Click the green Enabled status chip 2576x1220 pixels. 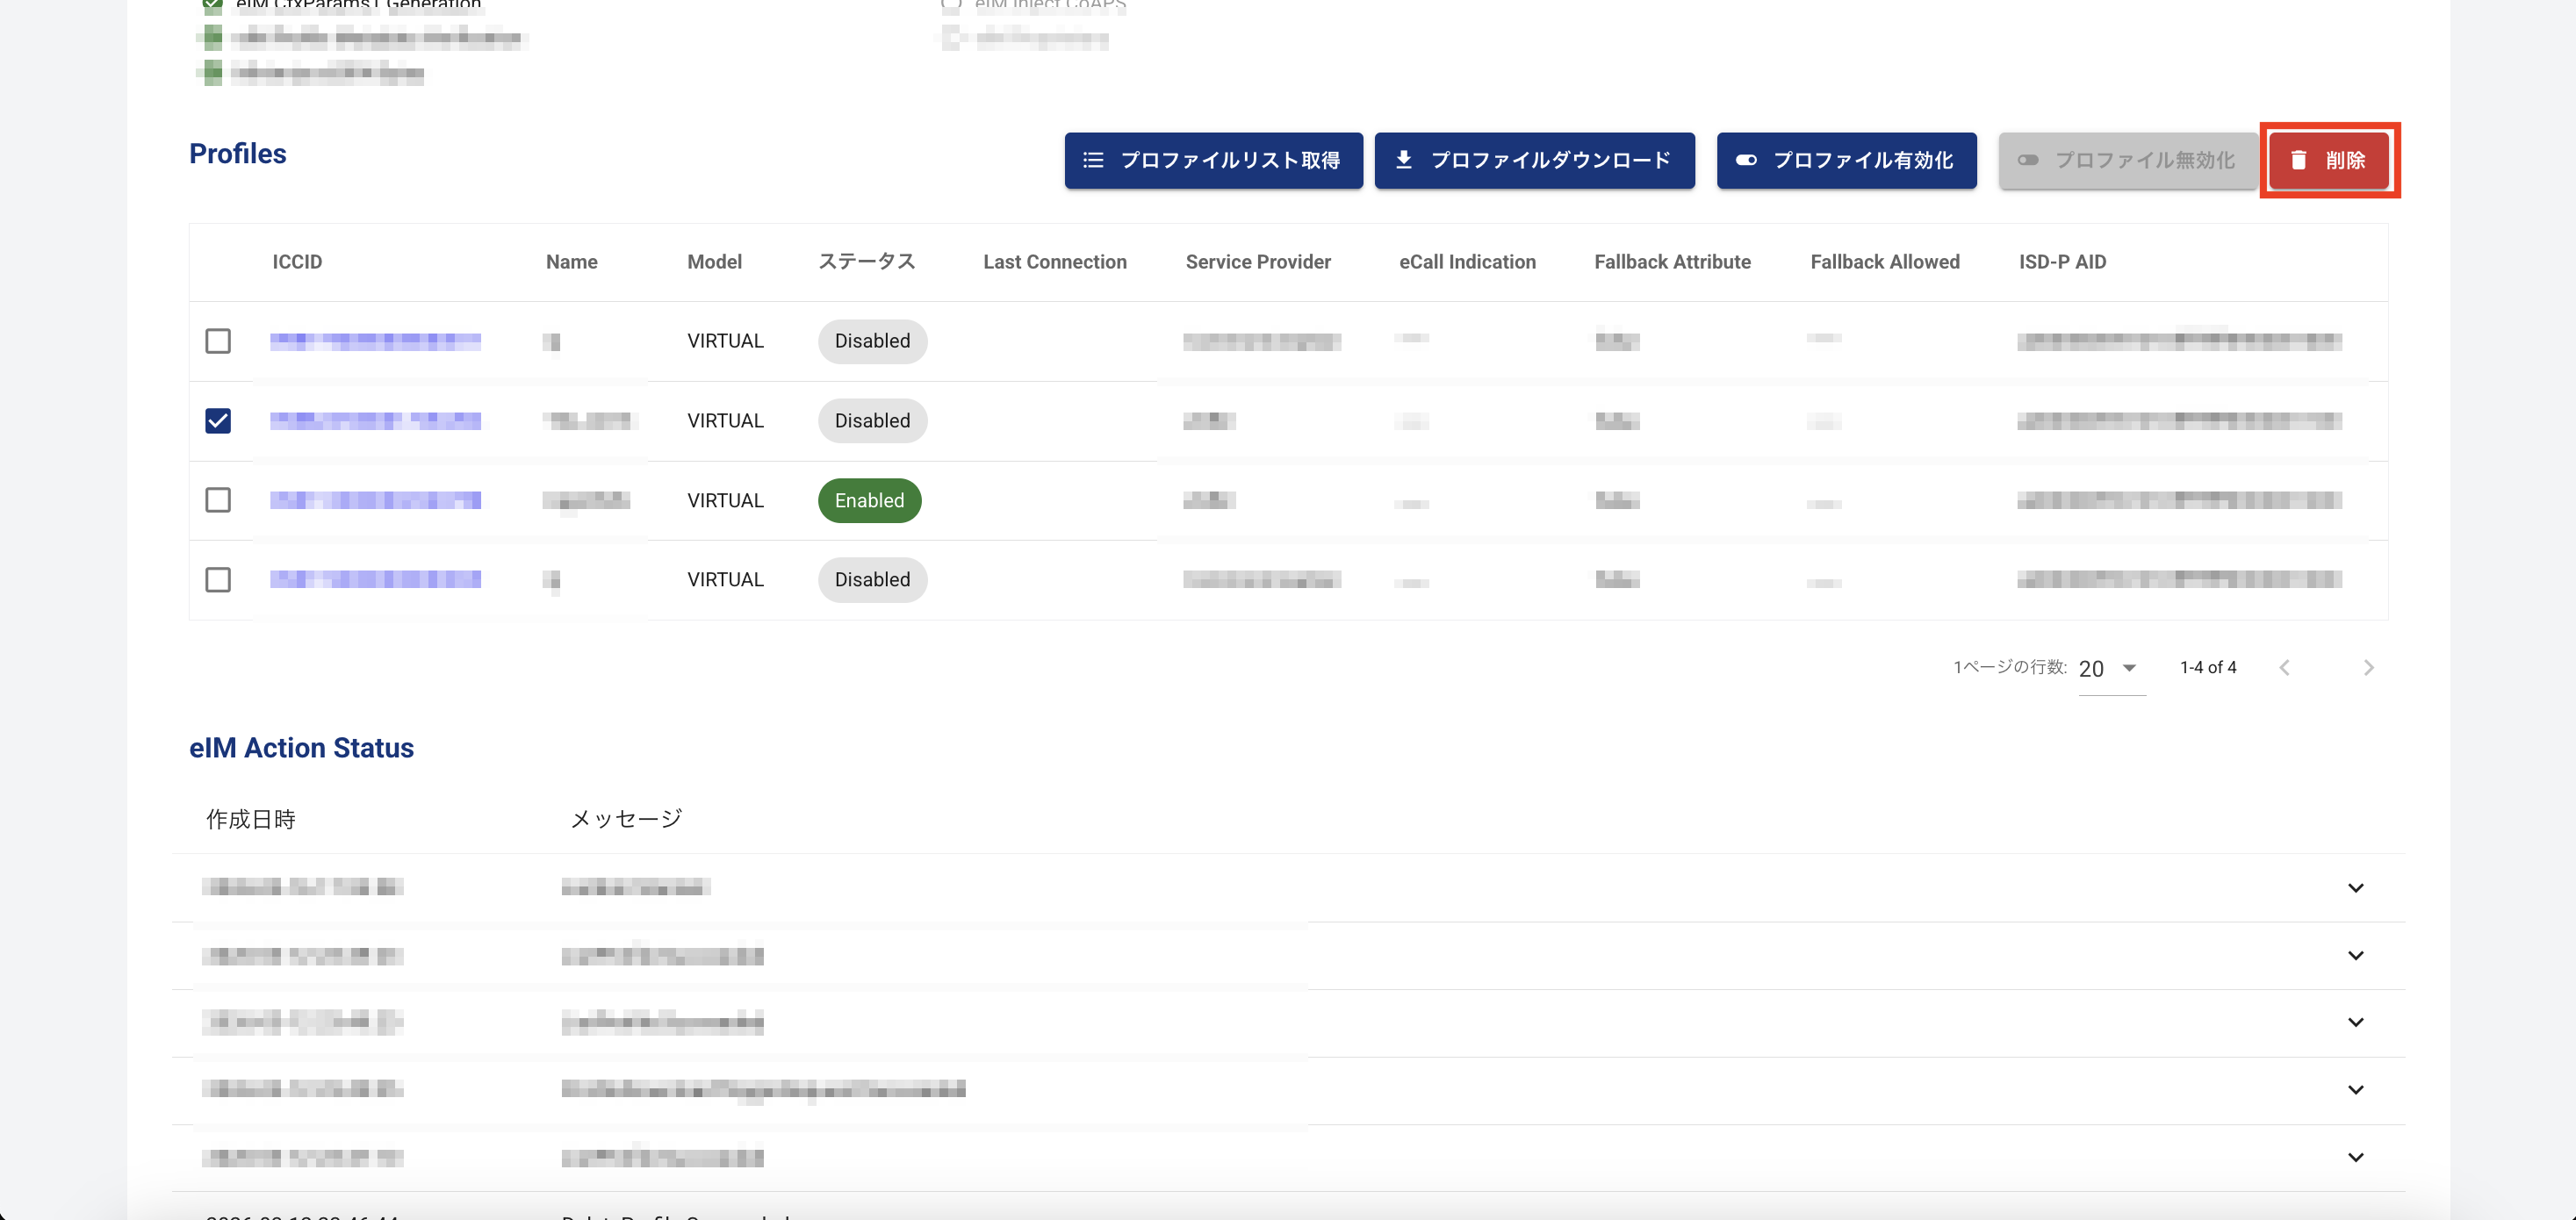tap(869, 500)
